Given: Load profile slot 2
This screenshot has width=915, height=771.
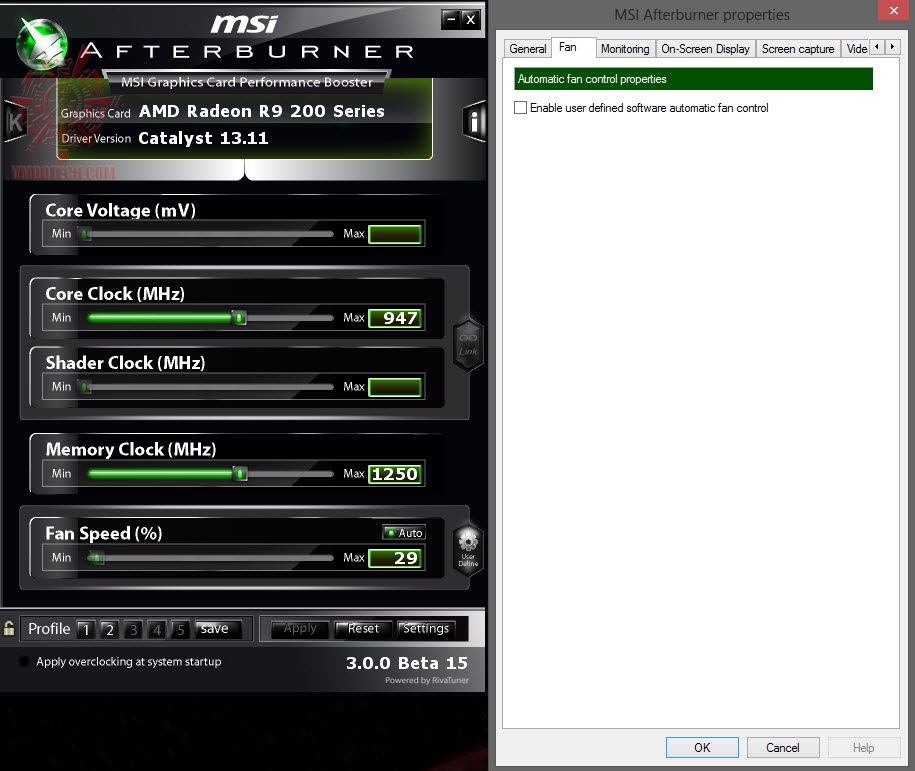Looking at the screenshot, I should (x=109, y=629).
